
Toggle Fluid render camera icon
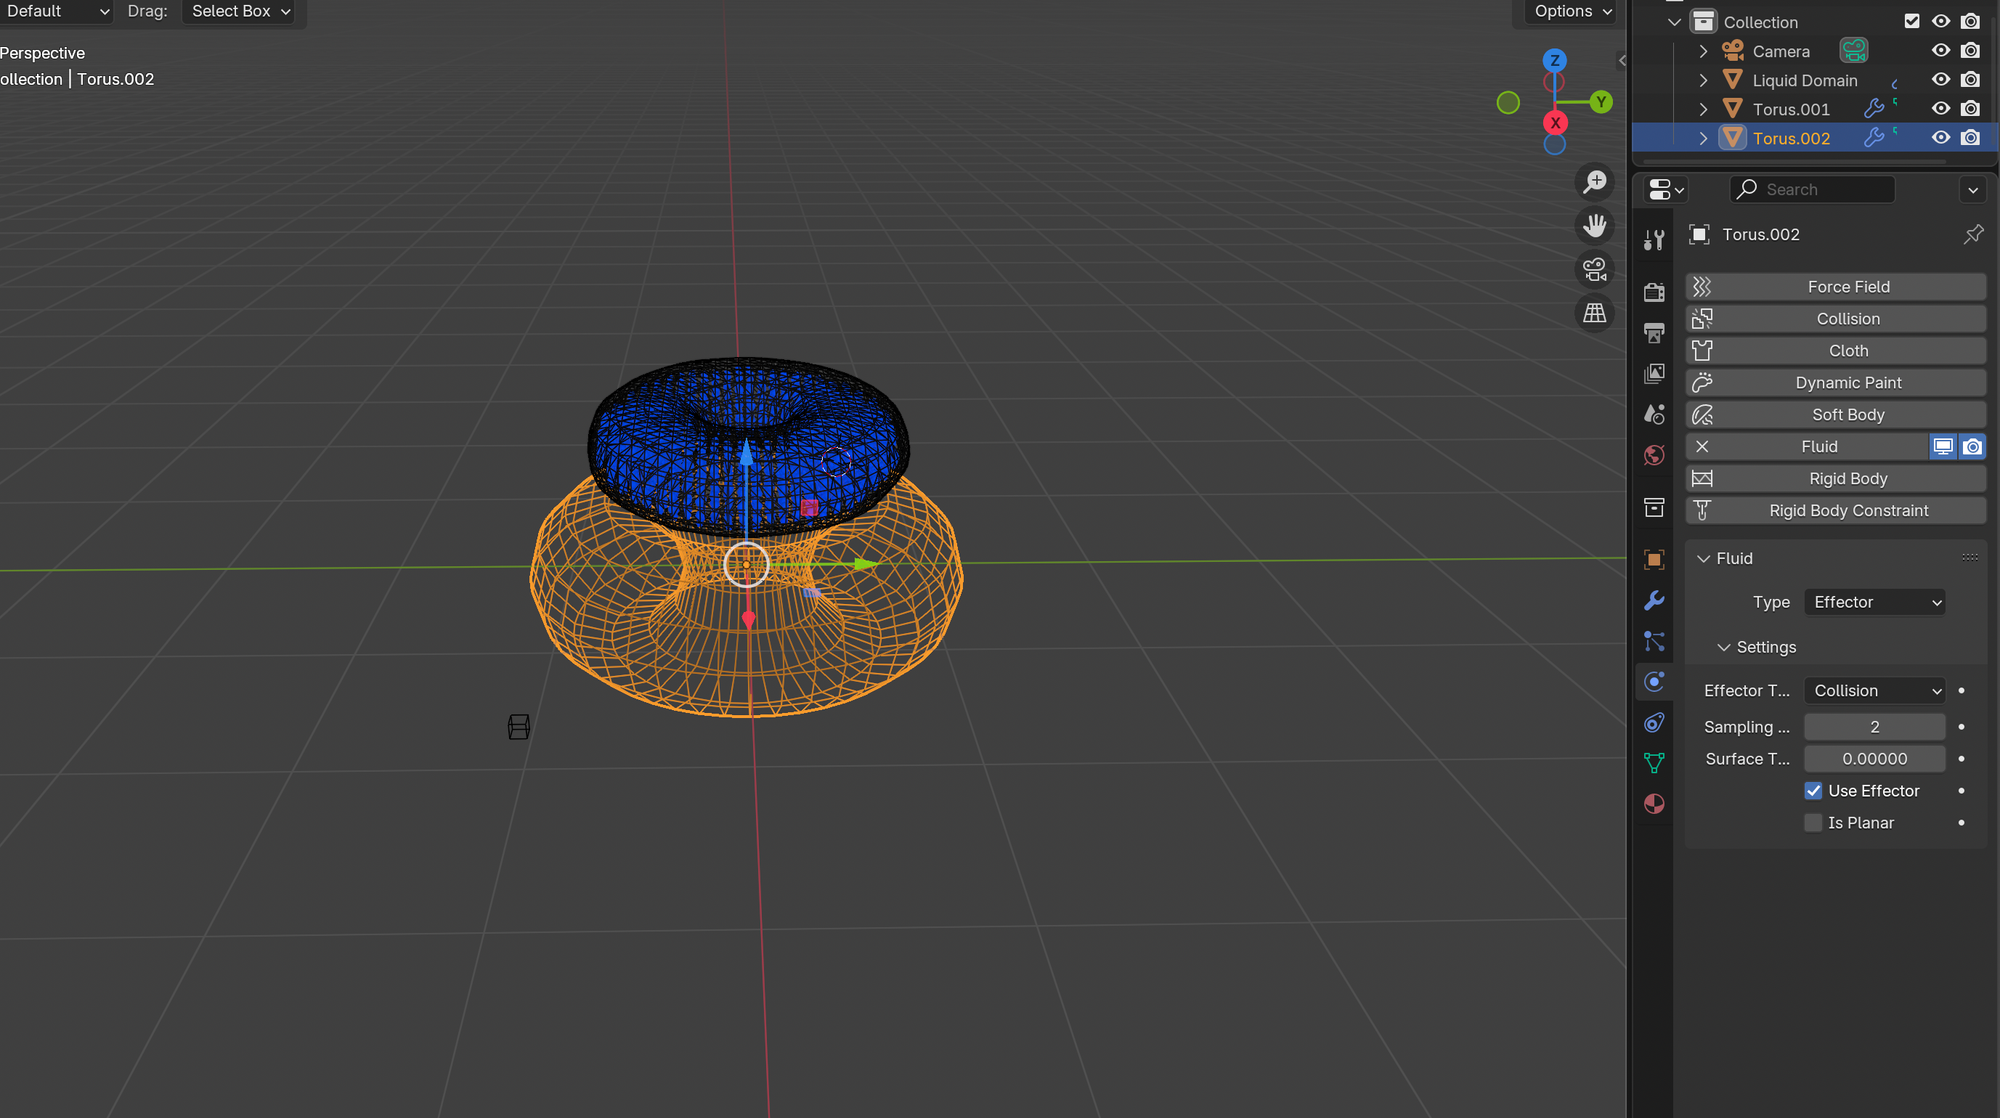[1972, 446]
